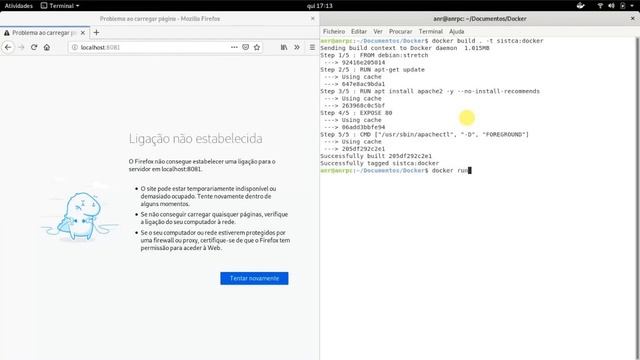Close the 'Problema ao carregar' tab
Viewport: 640px width, 360px height.
tap(83, 33)
